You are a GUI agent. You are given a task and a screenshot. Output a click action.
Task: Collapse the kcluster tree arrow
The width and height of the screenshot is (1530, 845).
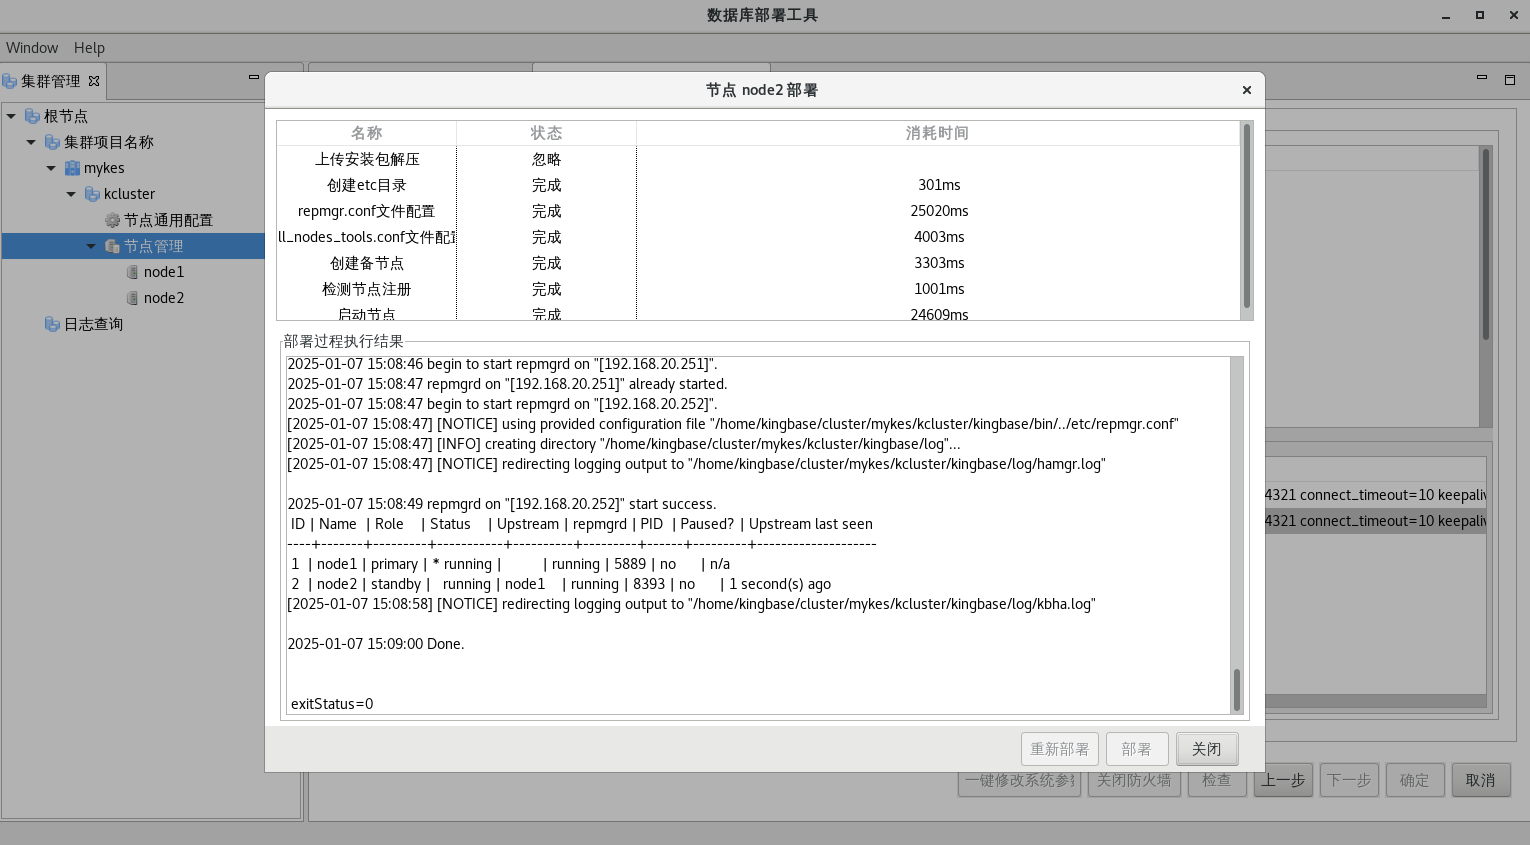pyautogui.click(x=71, y=194)
